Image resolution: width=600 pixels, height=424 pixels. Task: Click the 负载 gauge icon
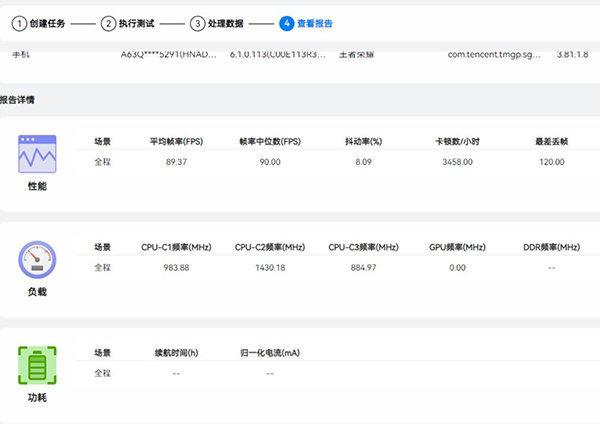click(x=37, y=261)
